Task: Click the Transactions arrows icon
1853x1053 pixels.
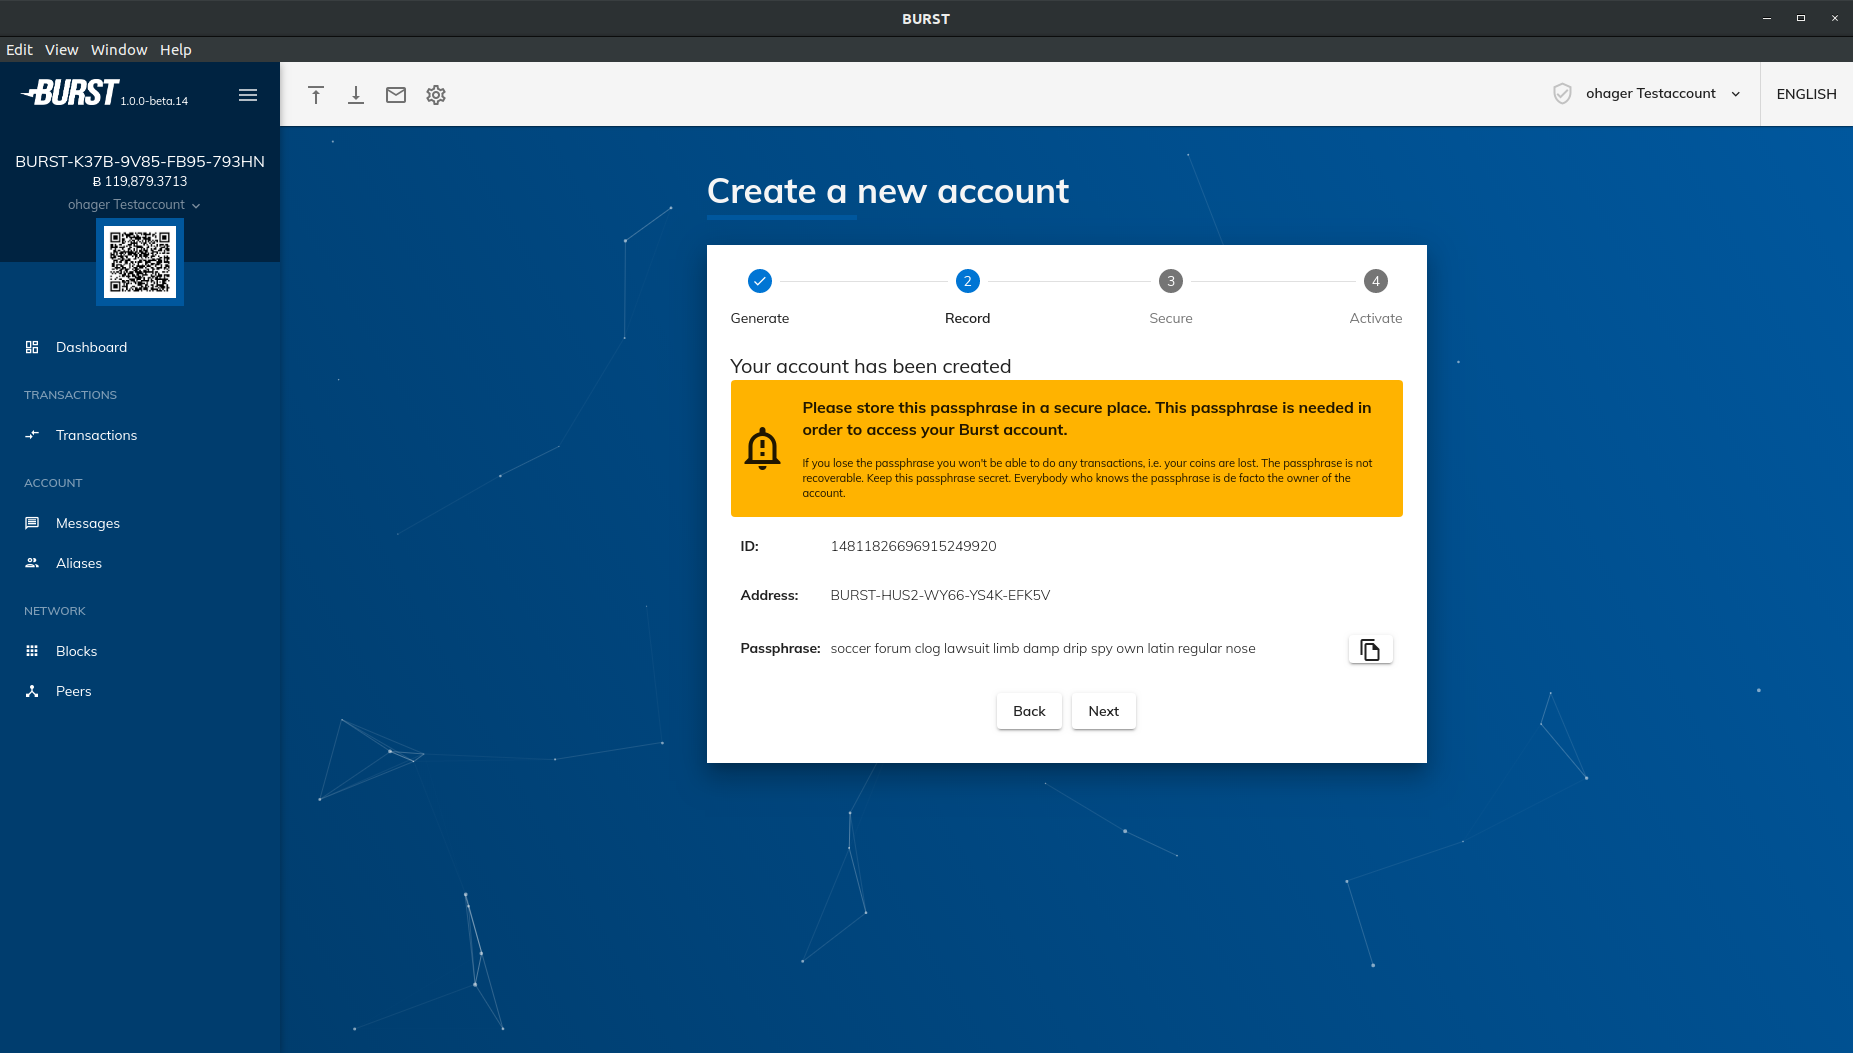Action: click(x=32, y=435)
